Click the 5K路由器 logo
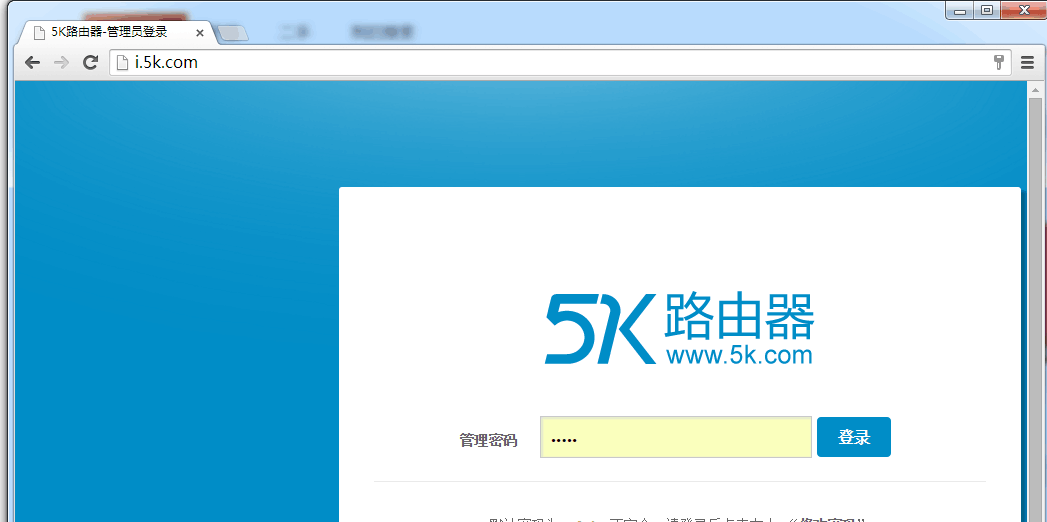 click(x=680, y=328)
